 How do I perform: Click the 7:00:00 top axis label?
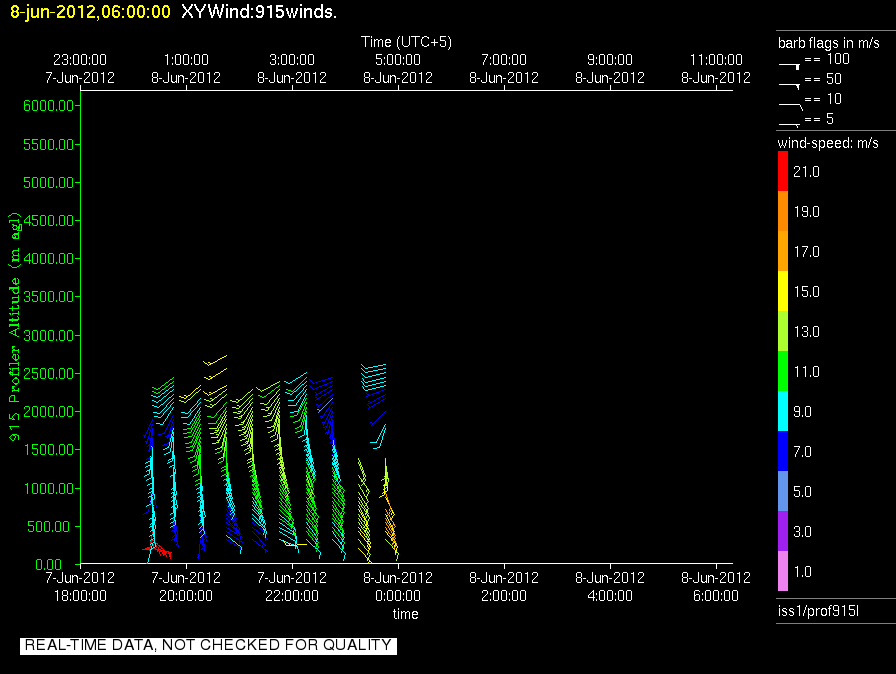pyautogui.click(x=504, y=60)
